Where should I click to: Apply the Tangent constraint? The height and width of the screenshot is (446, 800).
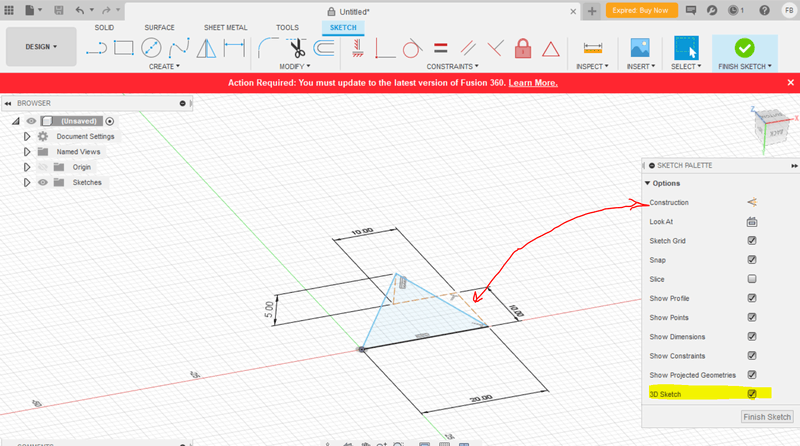tap(412, 48)
